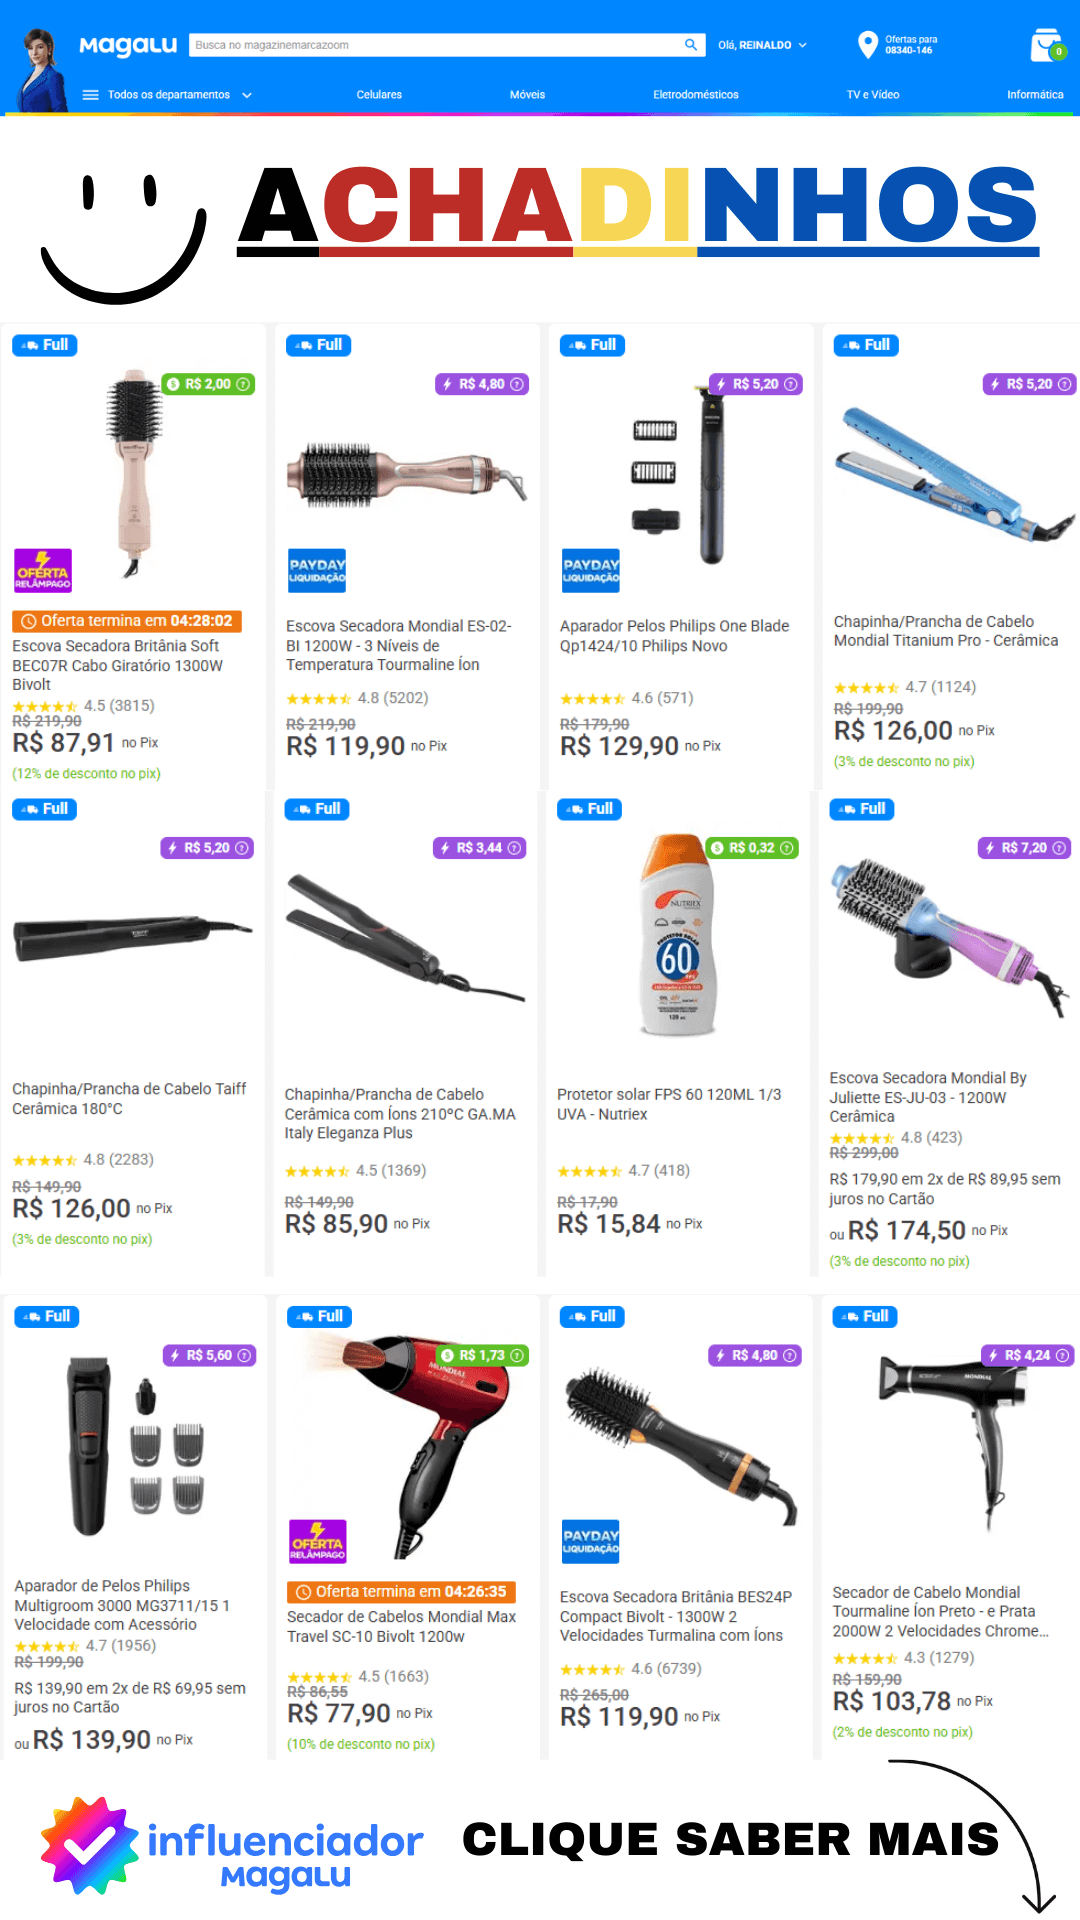Select the location pin icon for offers
The height and width of the screenshot is (1920, 1080).
(867, 45)
